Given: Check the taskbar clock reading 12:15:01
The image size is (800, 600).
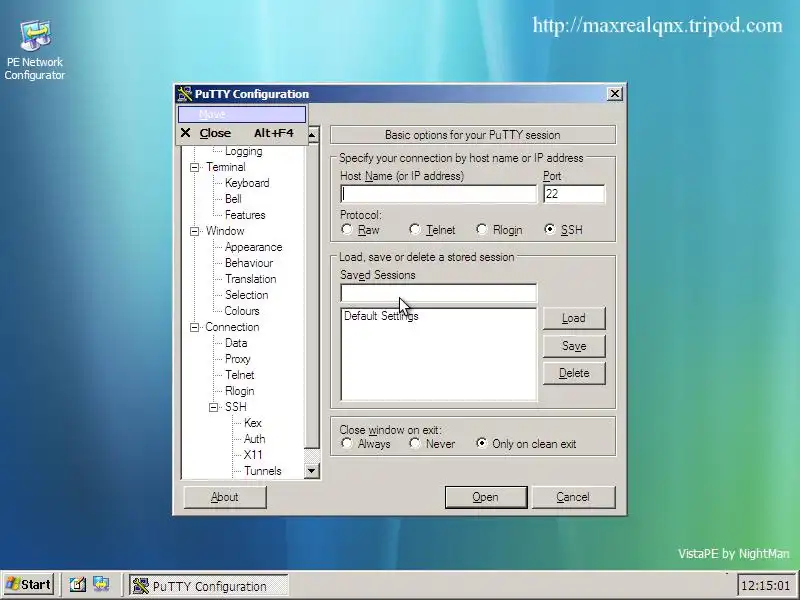Looking at the screenshot, I should (x=765, y=585).
